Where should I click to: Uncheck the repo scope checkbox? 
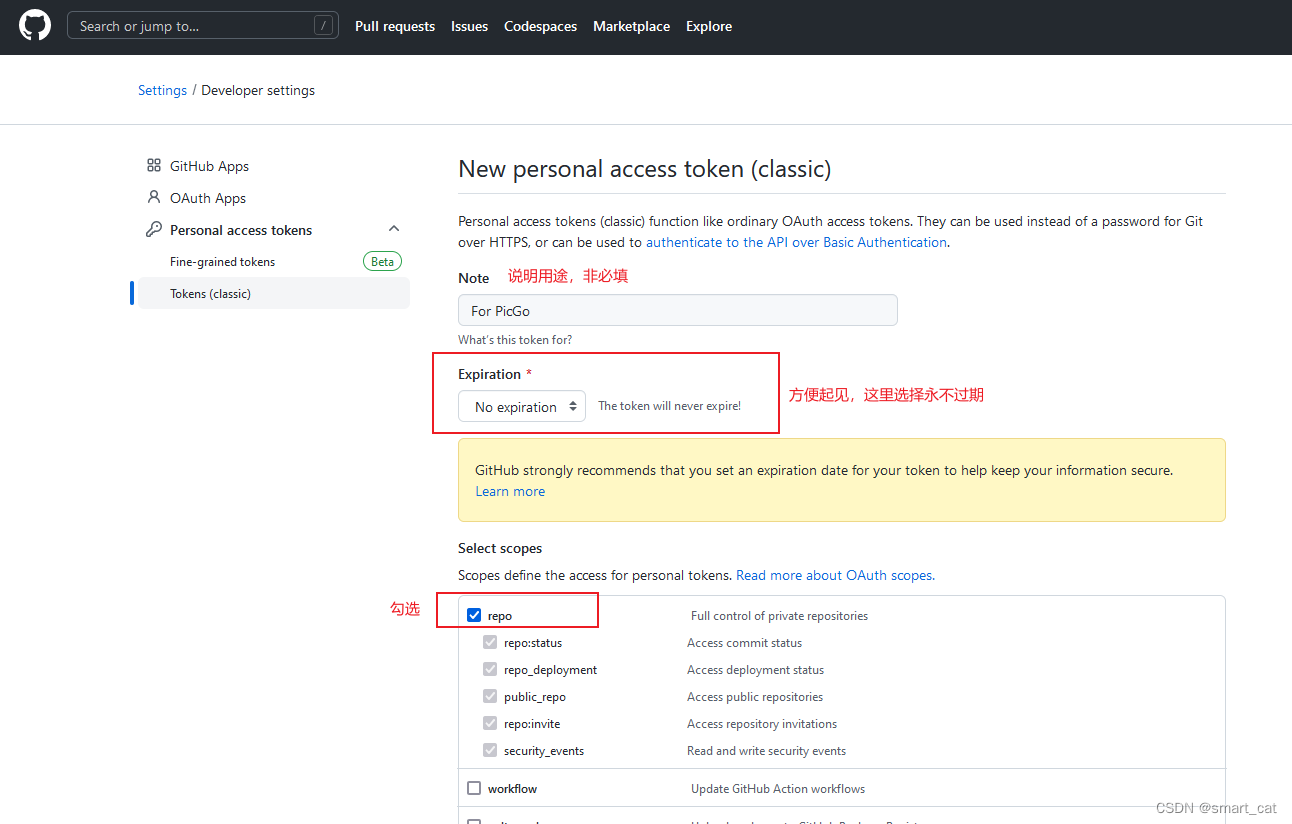[474, 615]
